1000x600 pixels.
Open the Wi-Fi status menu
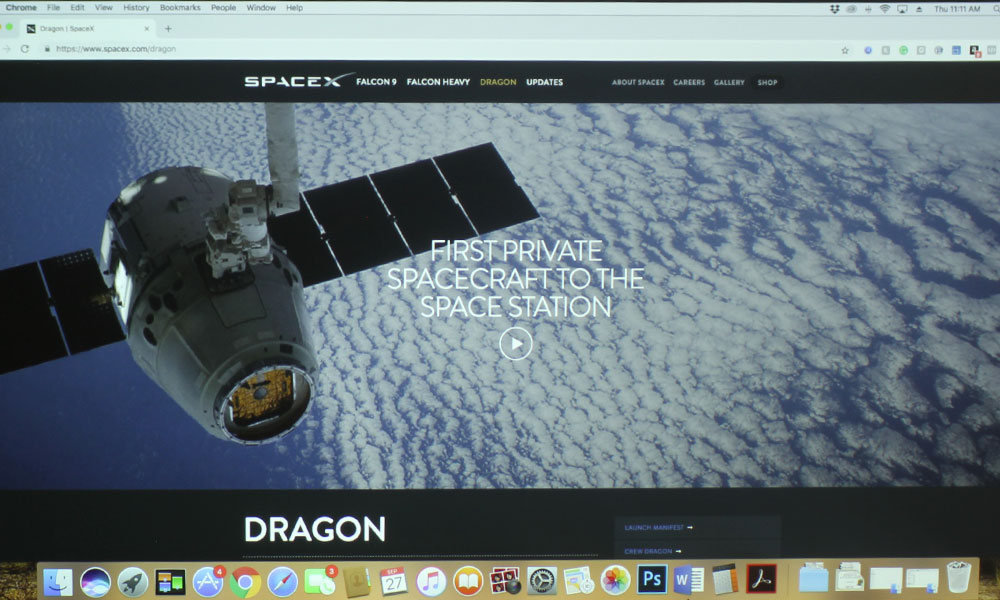point(885,9)
